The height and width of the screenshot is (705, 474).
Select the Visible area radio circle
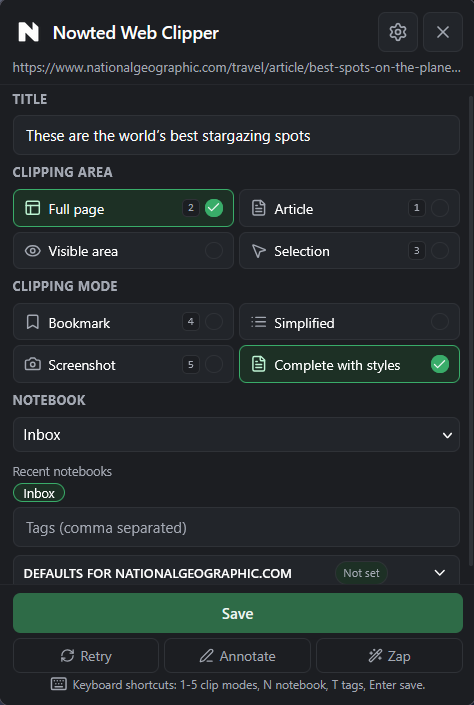click(x=214, y=251)
